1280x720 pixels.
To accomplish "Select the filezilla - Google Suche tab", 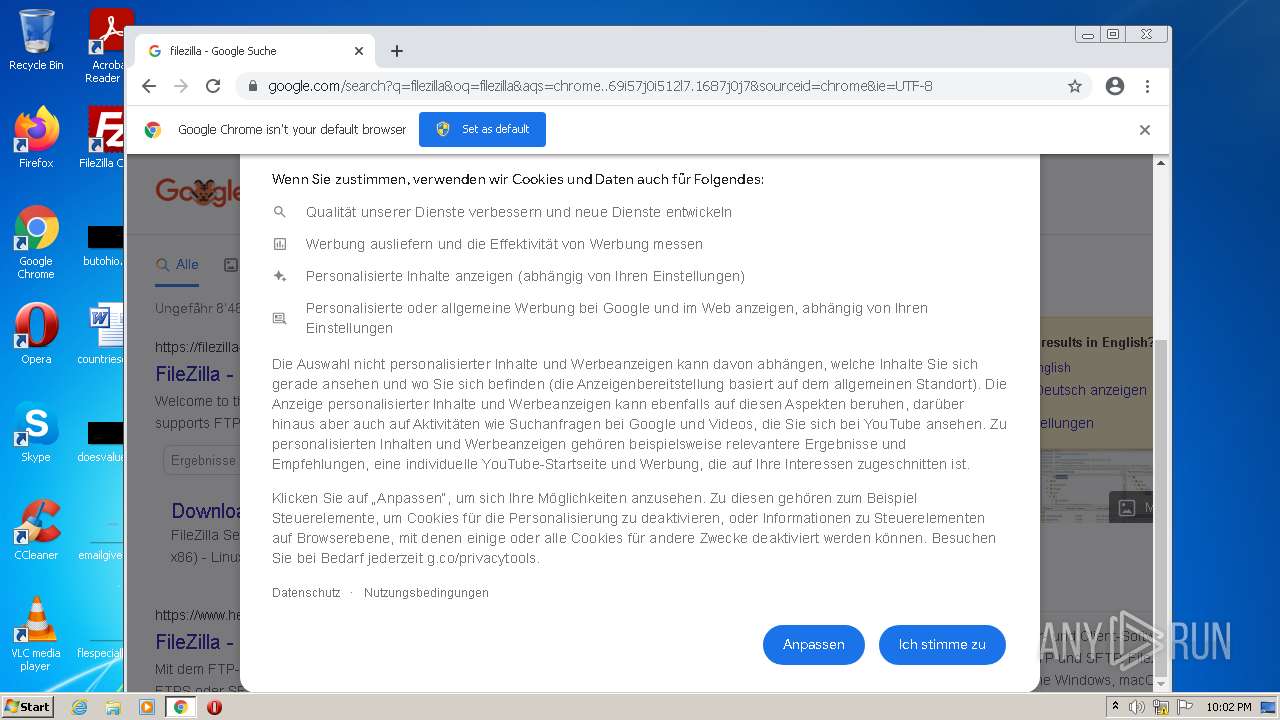I will pos(255,51).
